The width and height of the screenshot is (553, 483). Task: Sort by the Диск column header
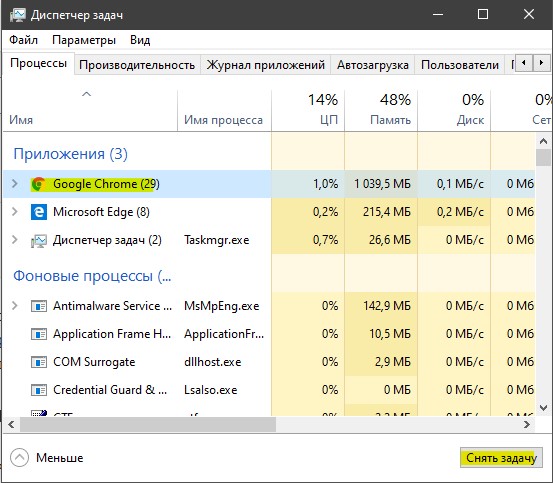coord(454,111)
